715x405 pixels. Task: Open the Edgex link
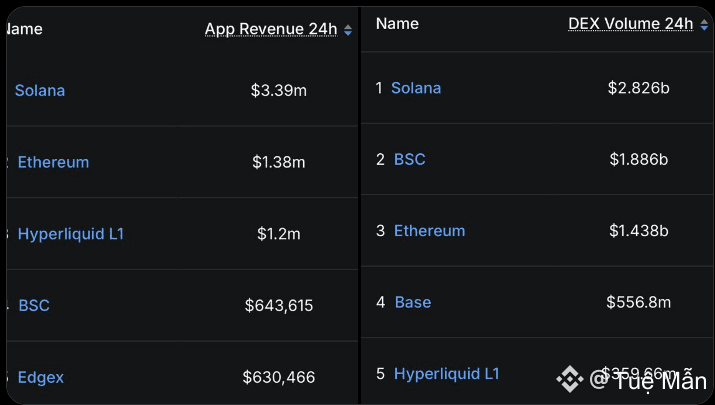click(41, 377)
